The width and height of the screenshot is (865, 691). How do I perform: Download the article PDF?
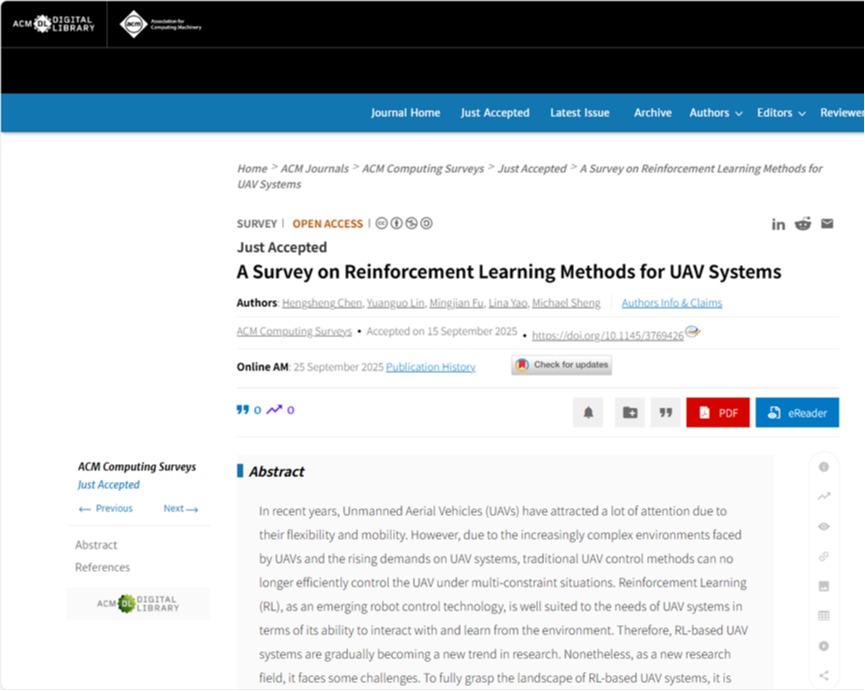click(x=717, y=412)
